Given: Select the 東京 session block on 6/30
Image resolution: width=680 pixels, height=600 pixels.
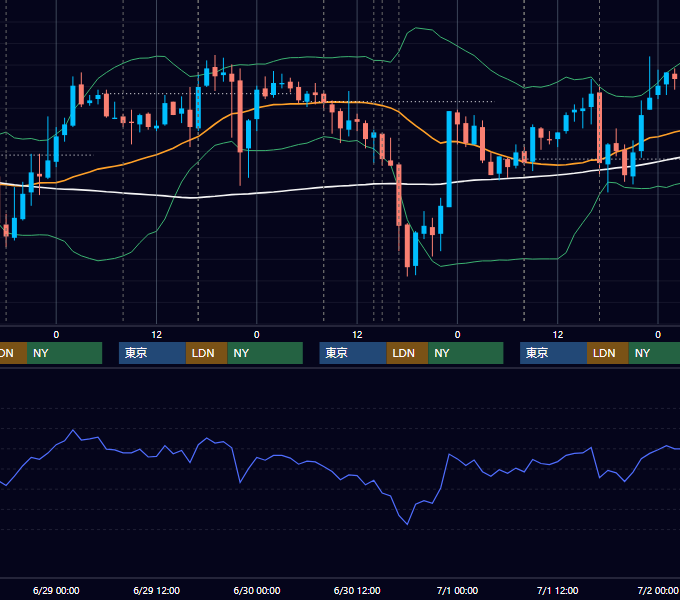Looking at the screenshot, I should pyautogui.click(x=353, y=353).
